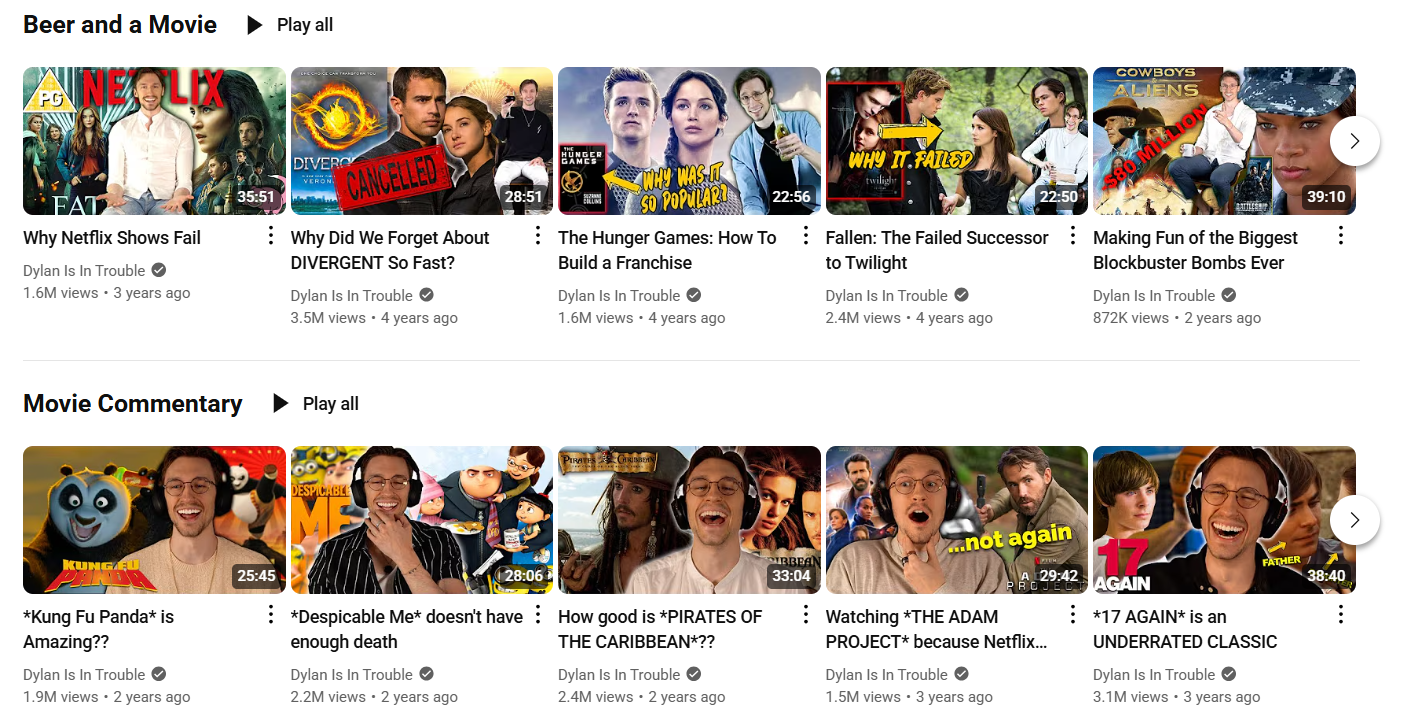Viewport: 1406px width, 712px height.
Task: Open channel name under Adam Project video
Action: click(887, 675)
